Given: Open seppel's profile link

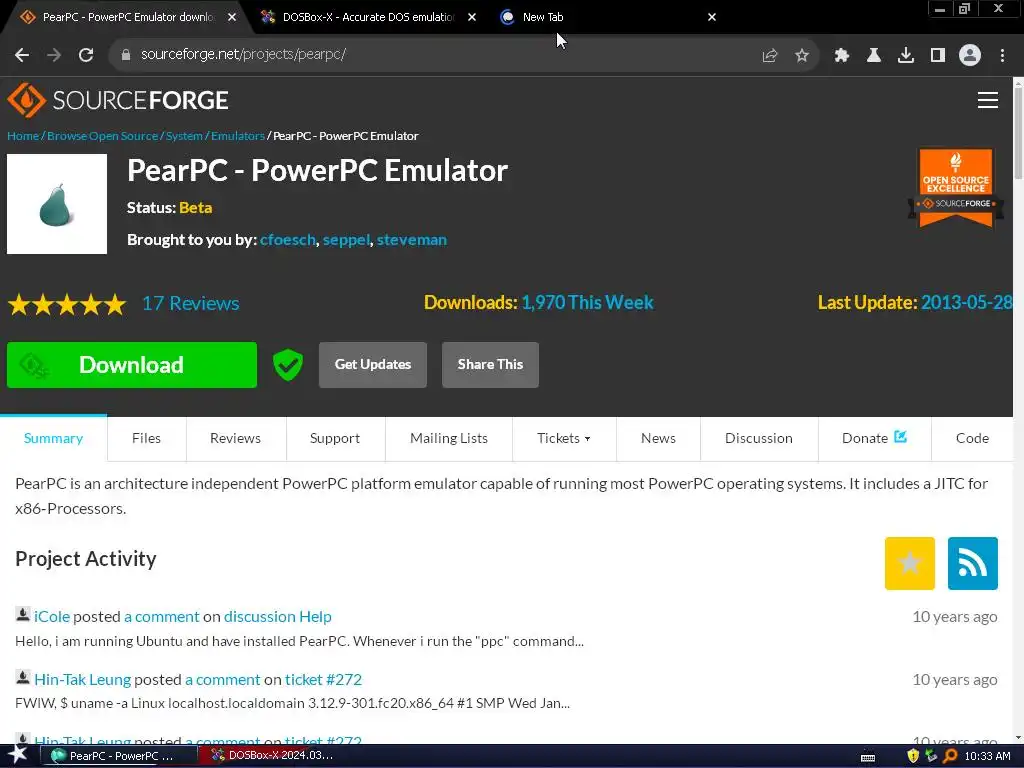Looking at the screenshot, I should [346, 240].
